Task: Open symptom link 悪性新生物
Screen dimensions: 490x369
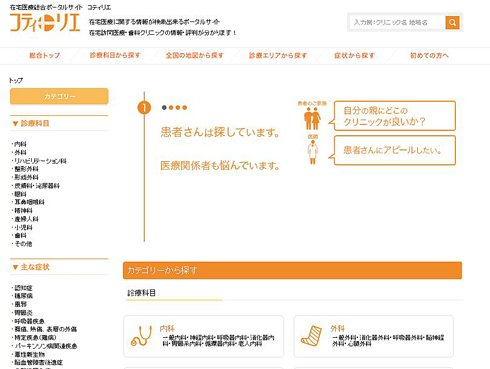Action: tap(29, 354)
